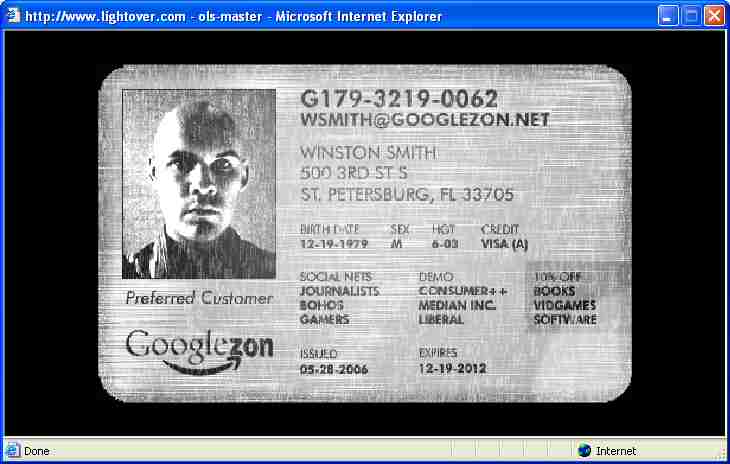This screenshot has height=464, width=730.
Task: Click the name WINSTON SMITH
Action: tap(368, 153)
